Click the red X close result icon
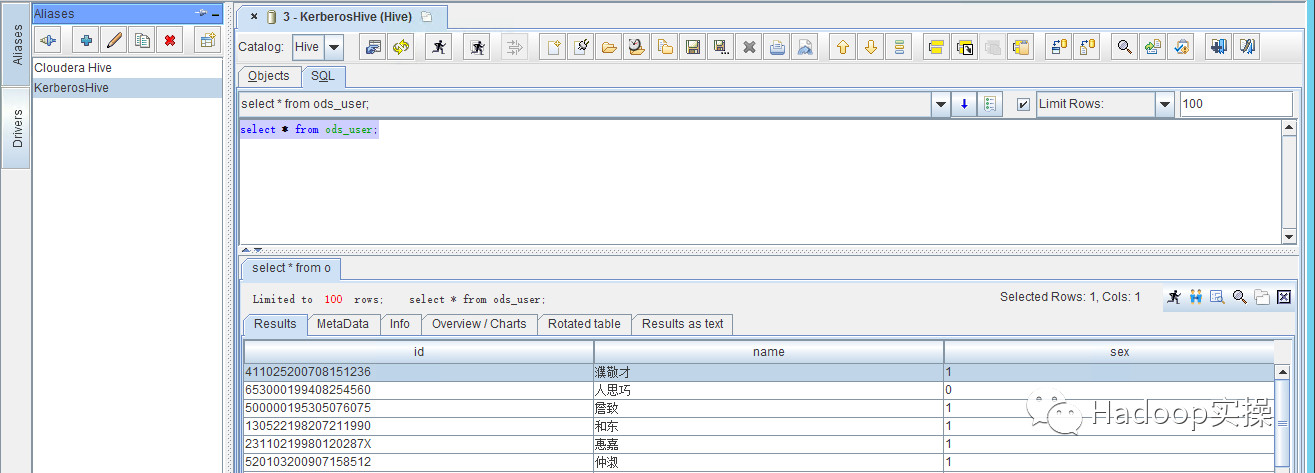1315x473 pixels. pos(1284,297)
